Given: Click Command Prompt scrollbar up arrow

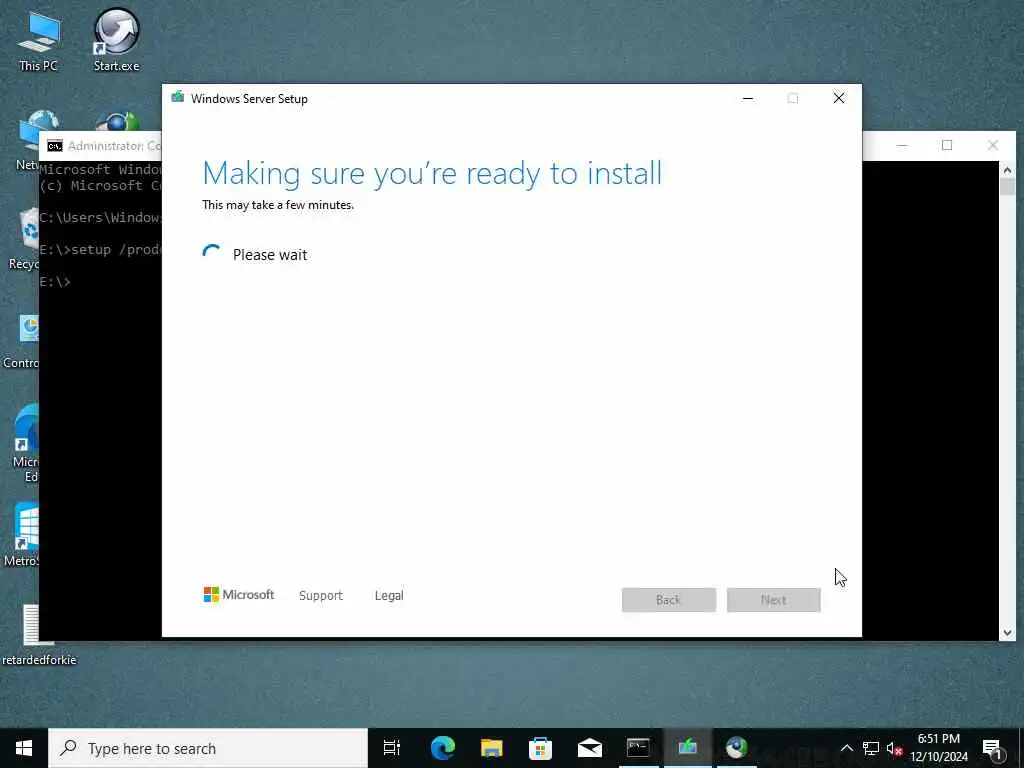Looking at the screenshot, I should point(1007,170).
